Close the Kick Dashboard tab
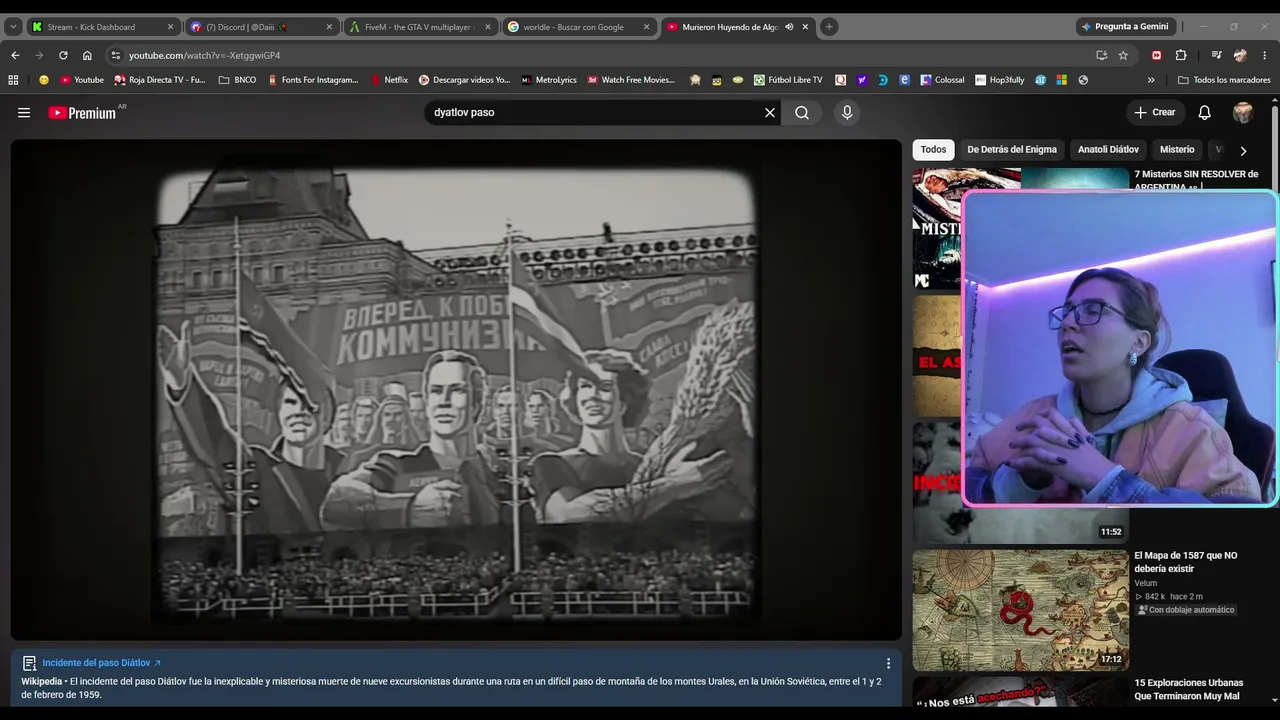 coord(170,27)
